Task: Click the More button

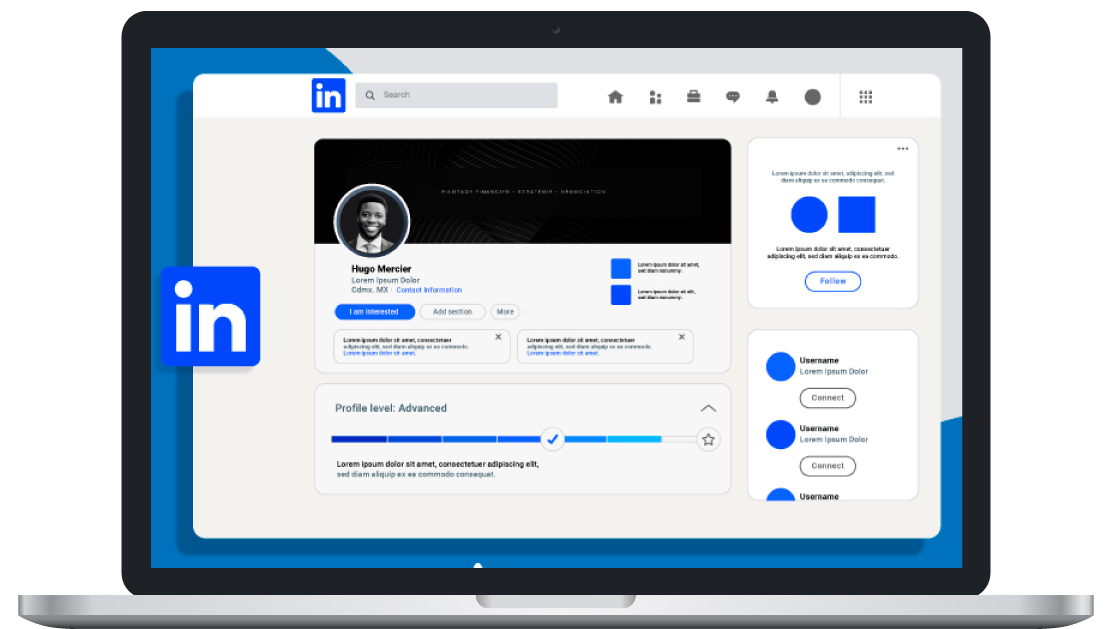Action: point(505,312)
